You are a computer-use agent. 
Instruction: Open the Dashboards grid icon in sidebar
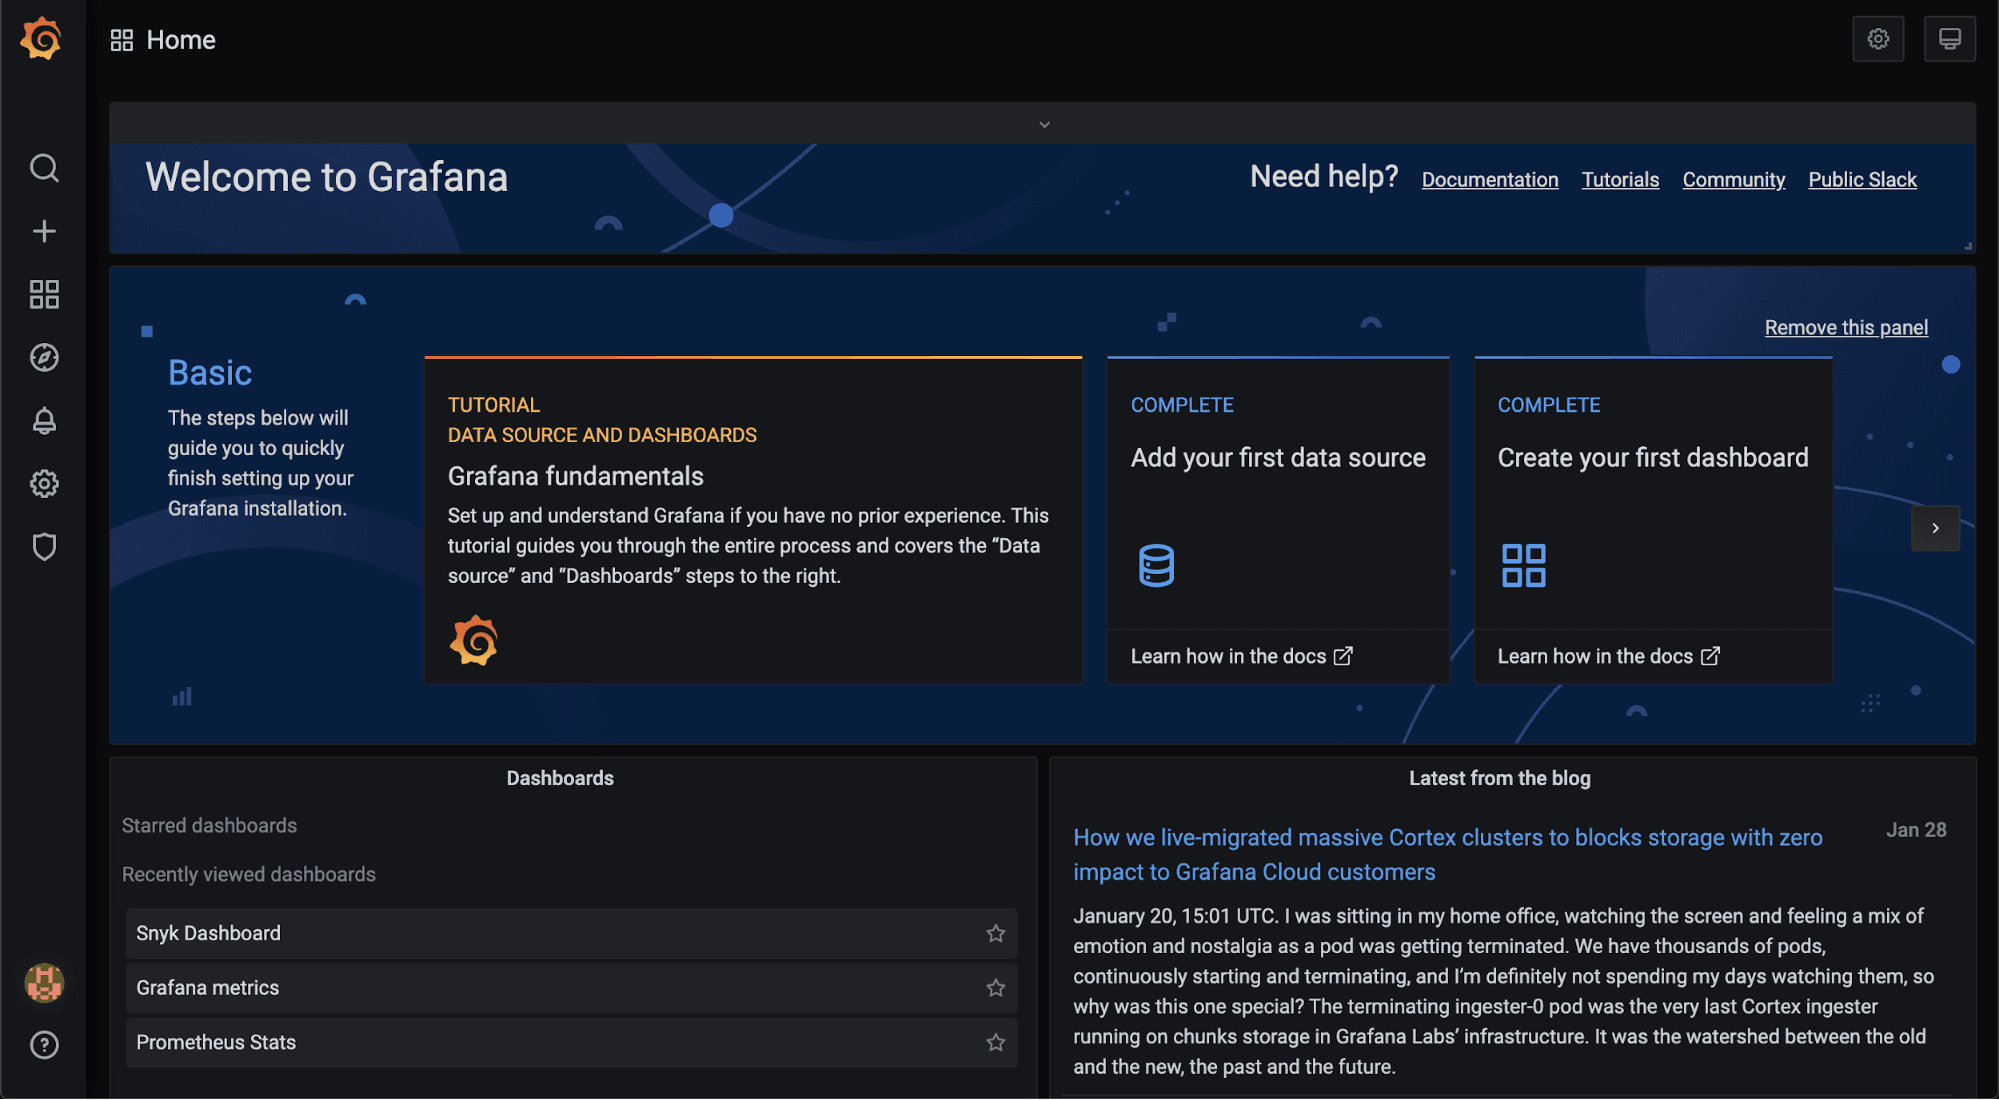(x=44, y=294)
